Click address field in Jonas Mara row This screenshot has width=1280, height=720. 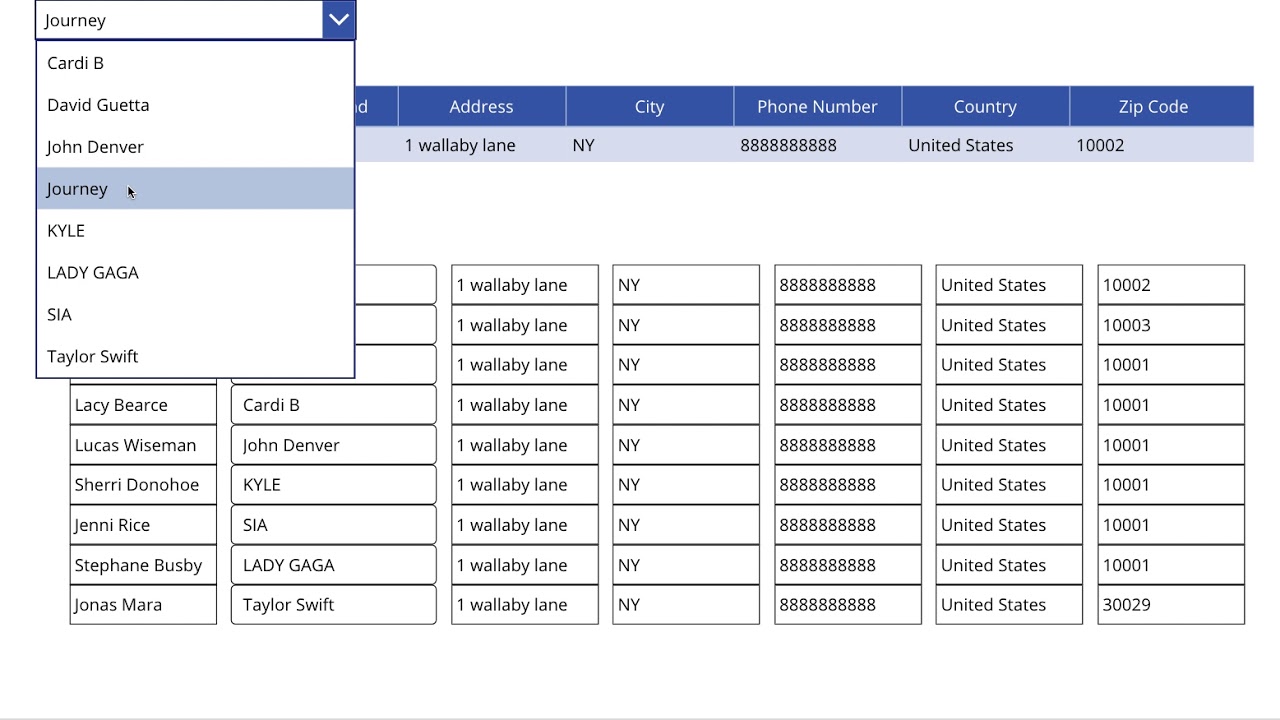click(525, 605)
